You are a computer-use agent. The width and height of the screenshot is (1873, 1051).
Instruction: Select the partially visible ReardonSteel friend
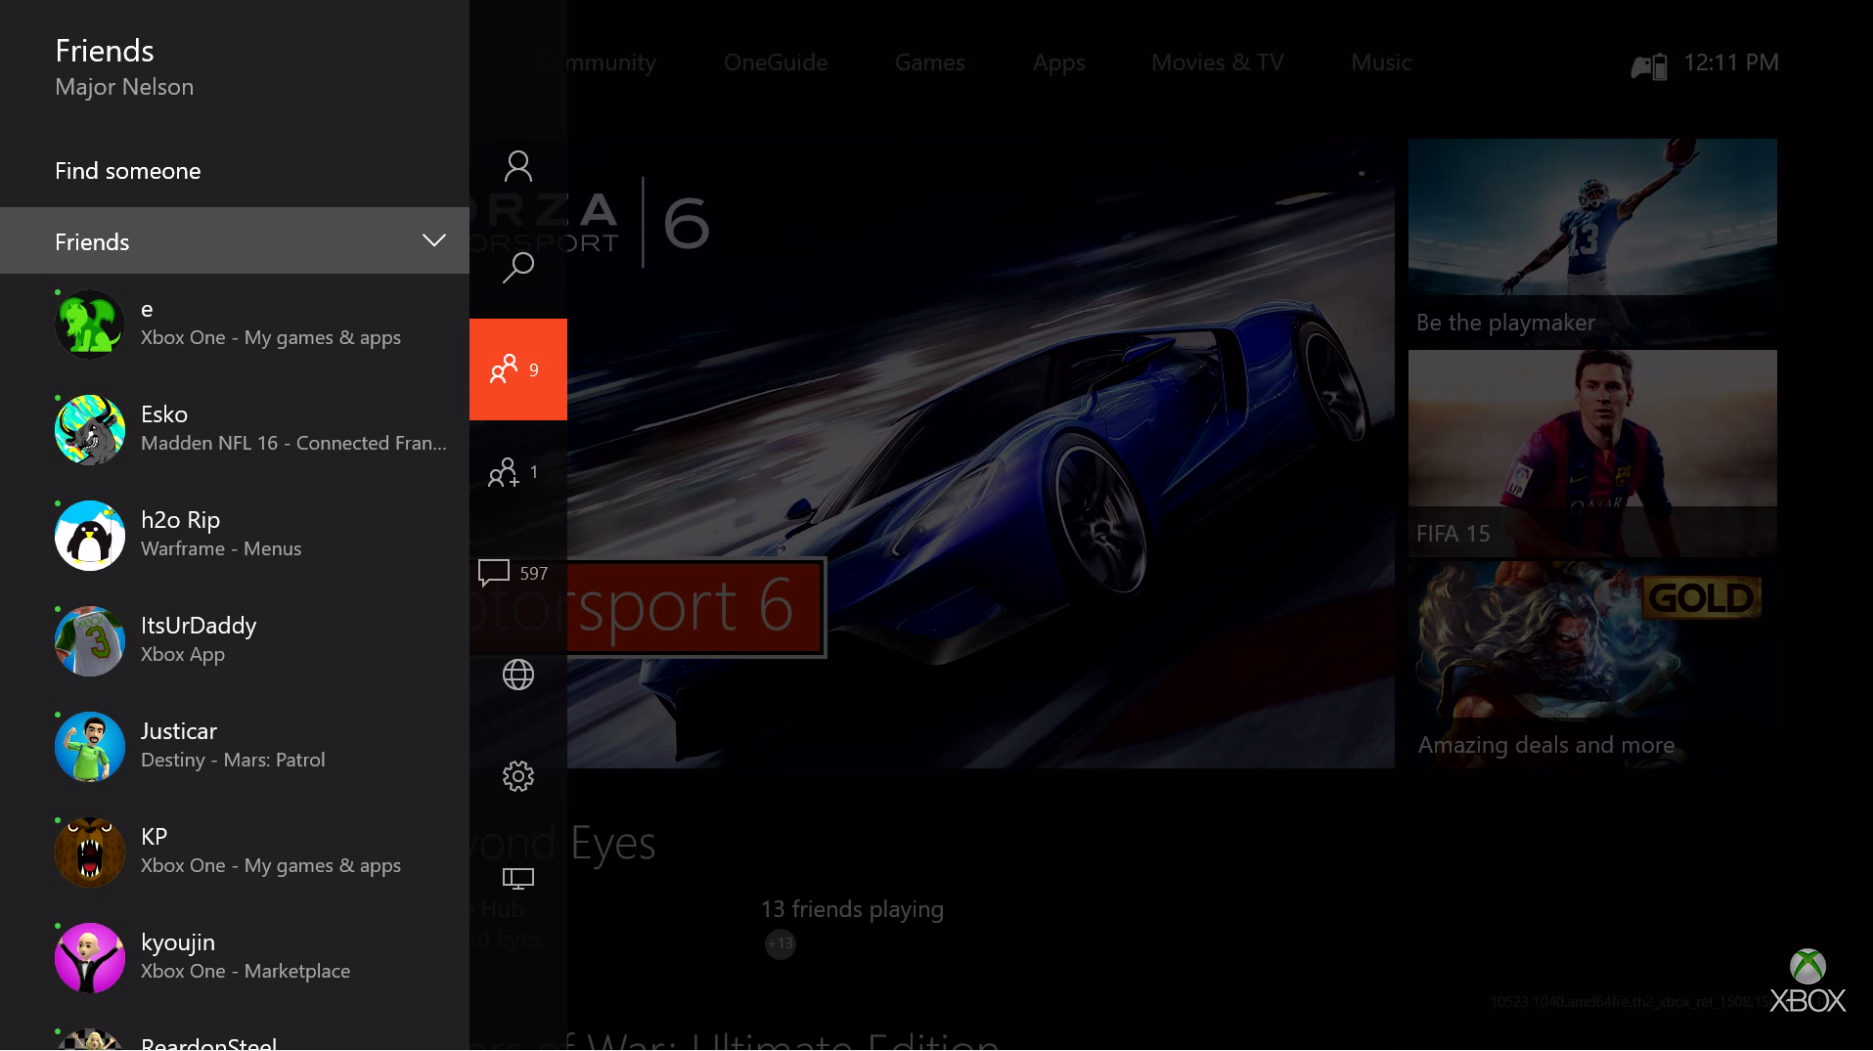coord(235,1039)
